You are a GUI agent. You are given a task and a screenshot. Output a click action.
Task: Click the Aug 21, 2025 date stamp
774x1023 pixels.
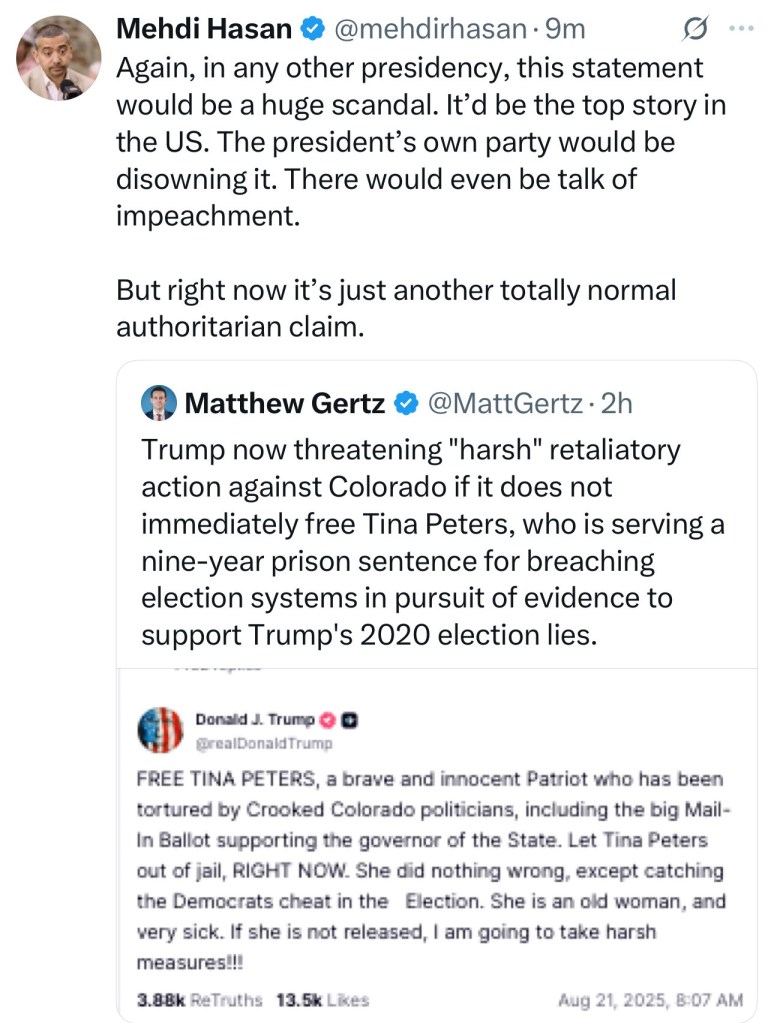pyautogui.click(x=650, y=999)
